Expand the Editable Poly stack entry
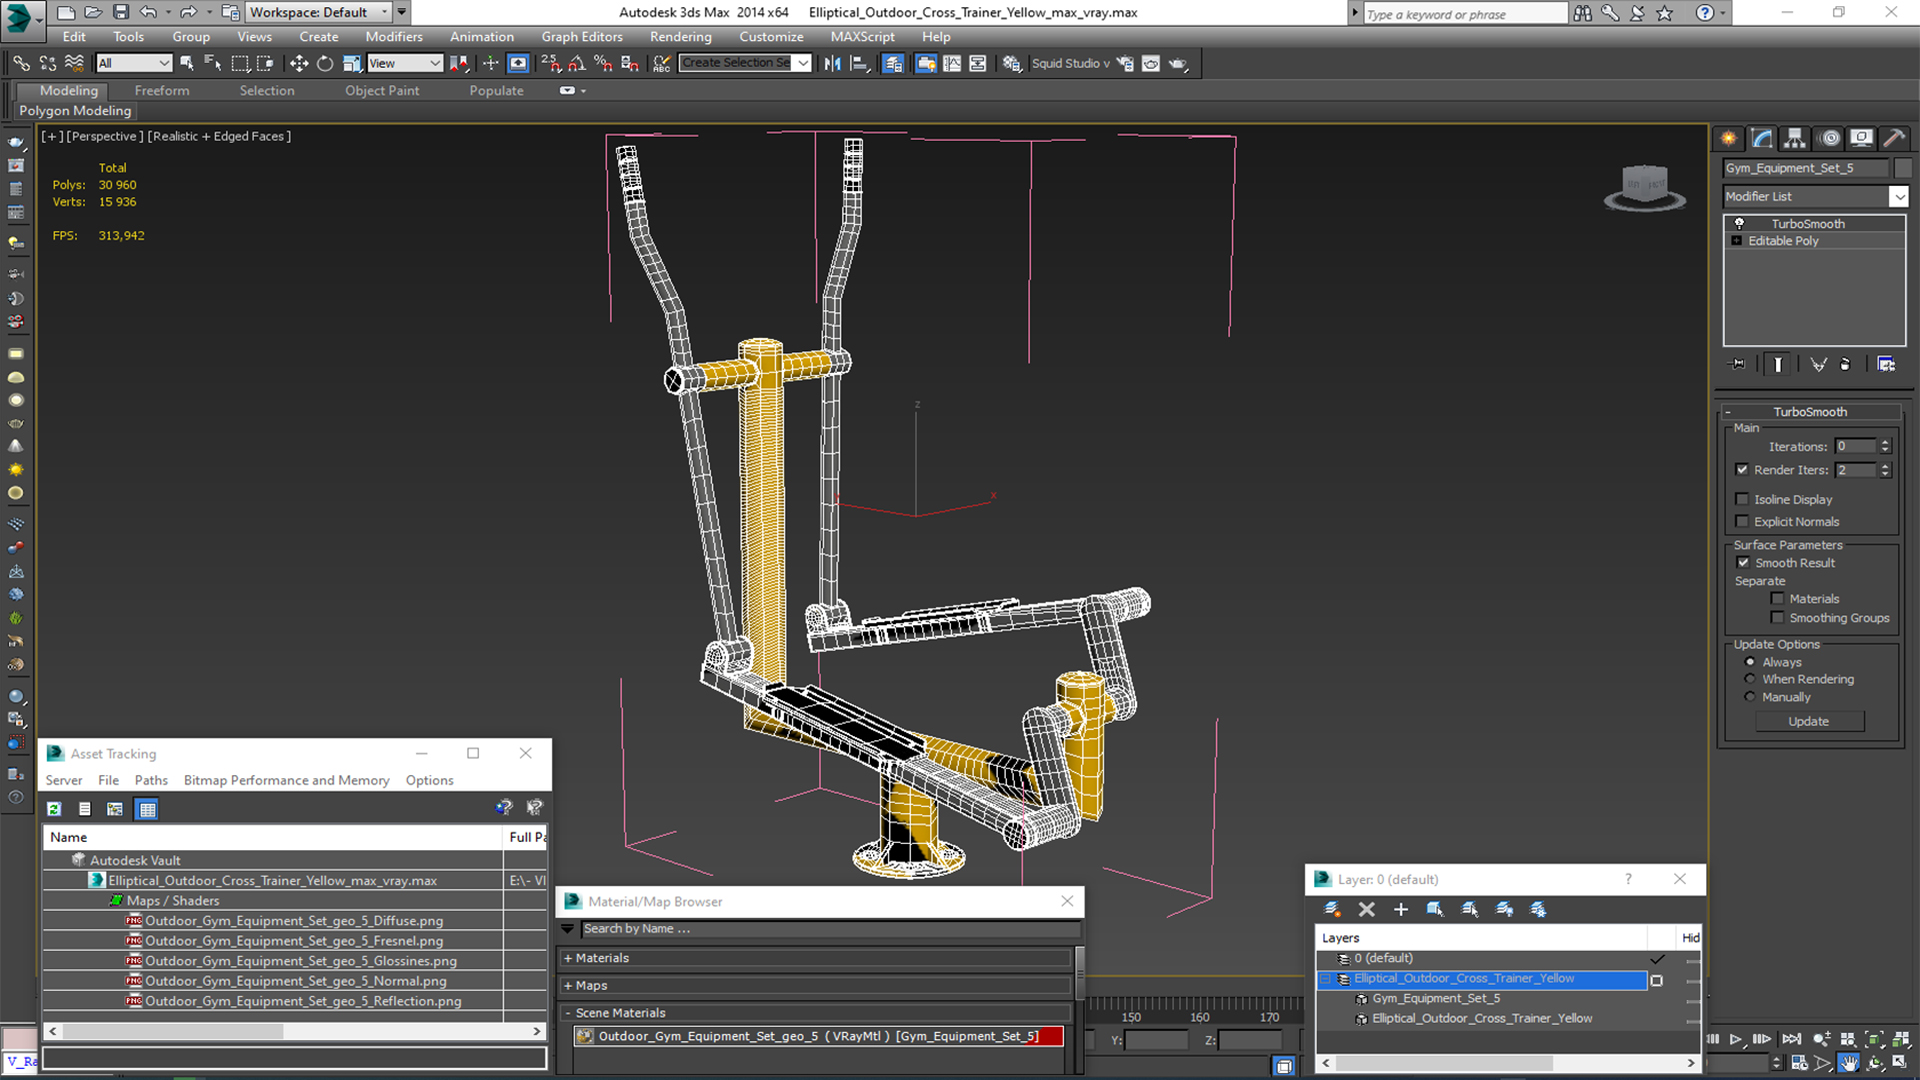Screen dimensions: 1920x1080 (x=1737, y=241)
